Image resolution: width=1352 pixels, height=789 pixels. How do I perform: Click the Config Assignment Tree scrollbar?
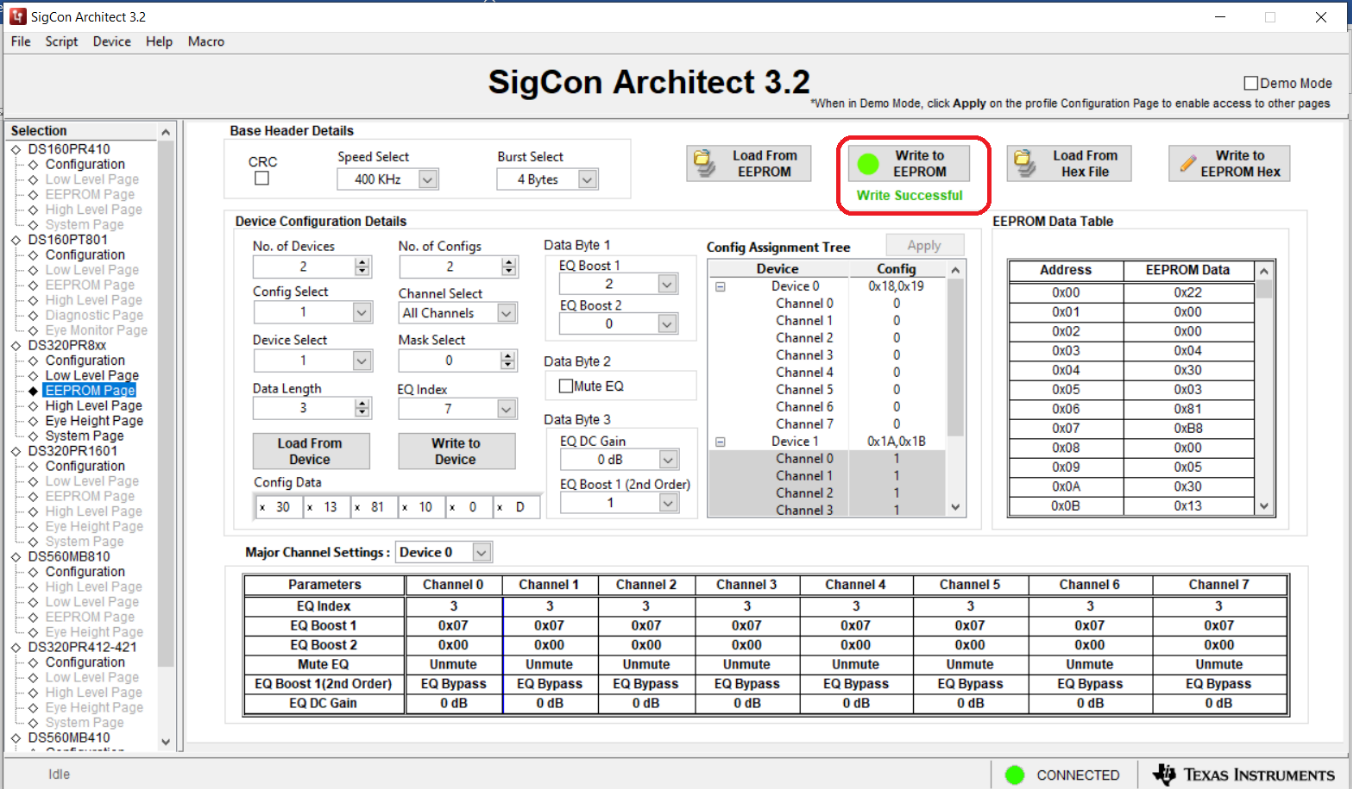tap(956, 389)
